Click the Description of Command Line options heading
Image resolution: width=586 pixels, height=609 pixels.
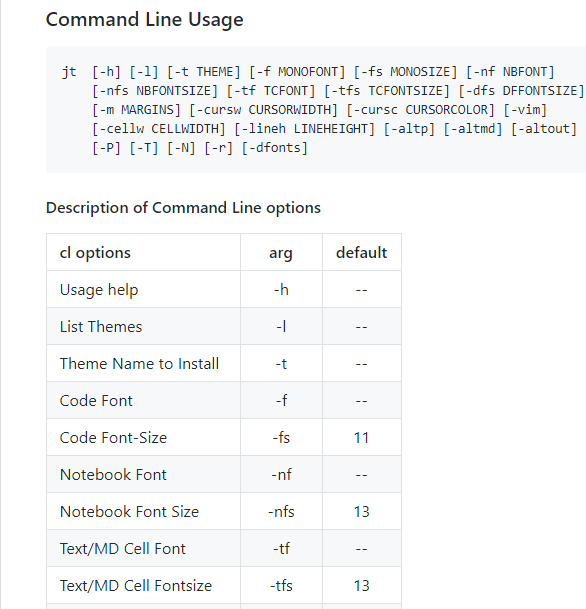(183, 208)
